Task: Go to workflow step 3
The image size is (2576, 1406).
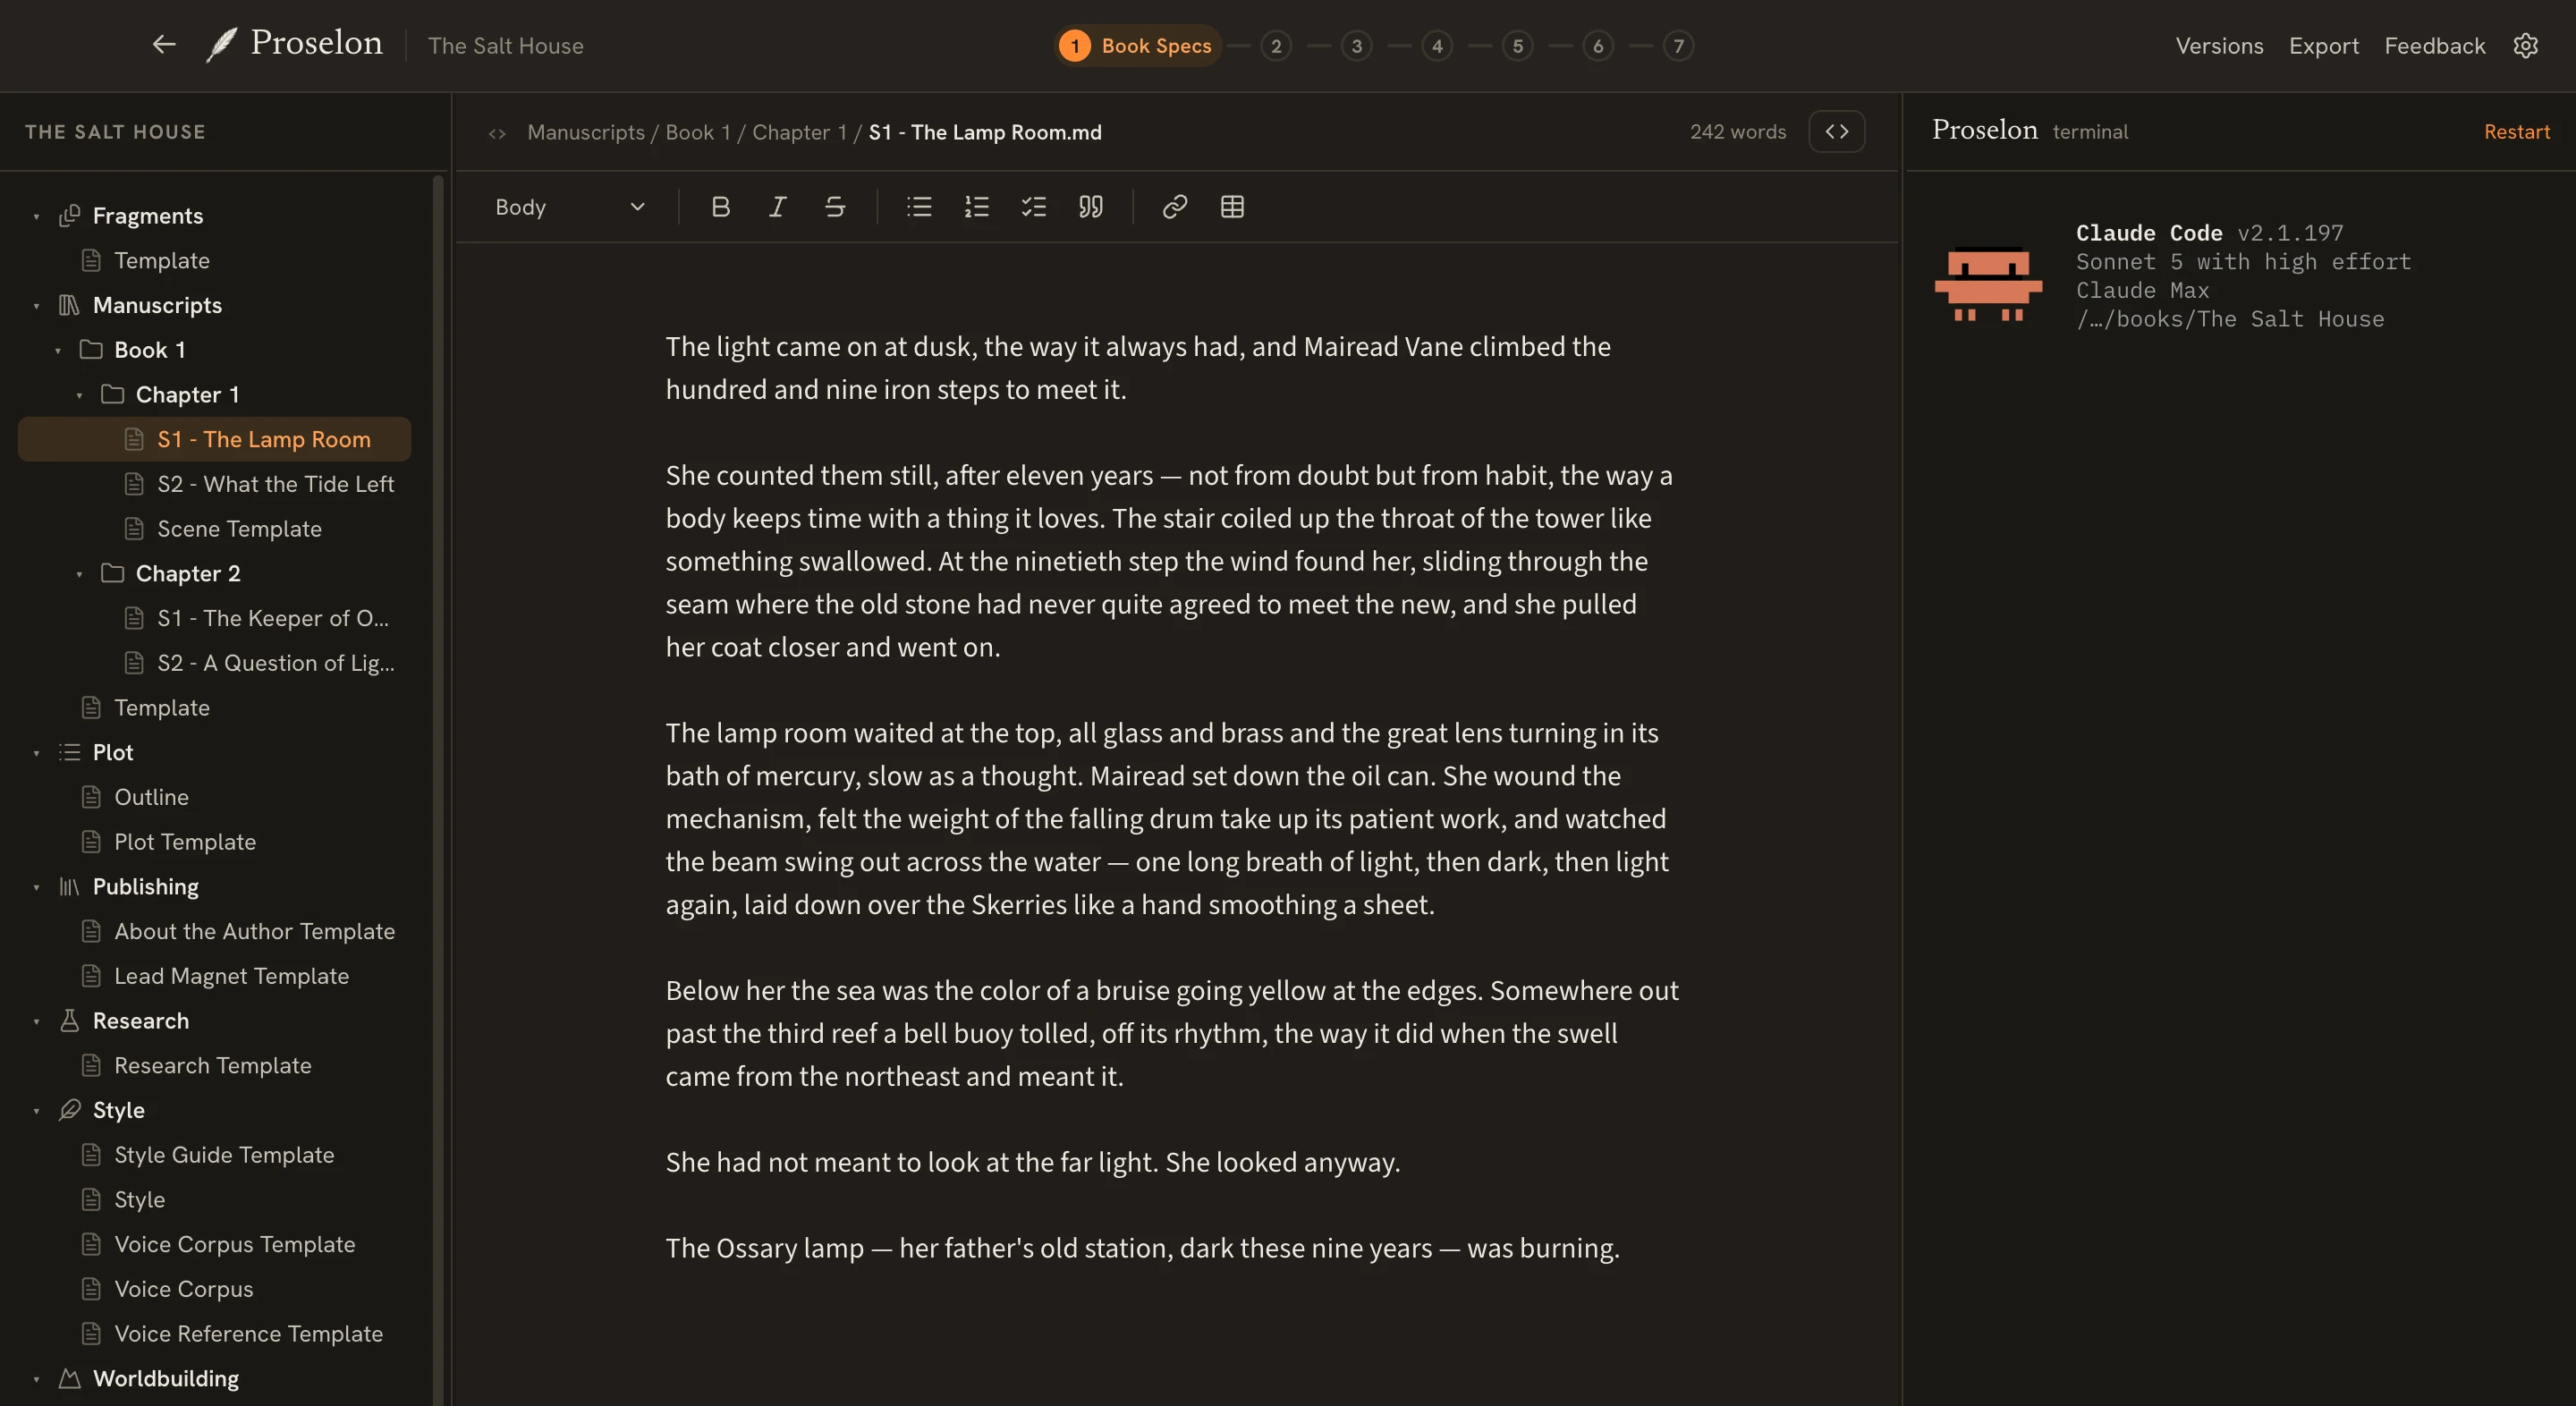Action: point(1357,46)
